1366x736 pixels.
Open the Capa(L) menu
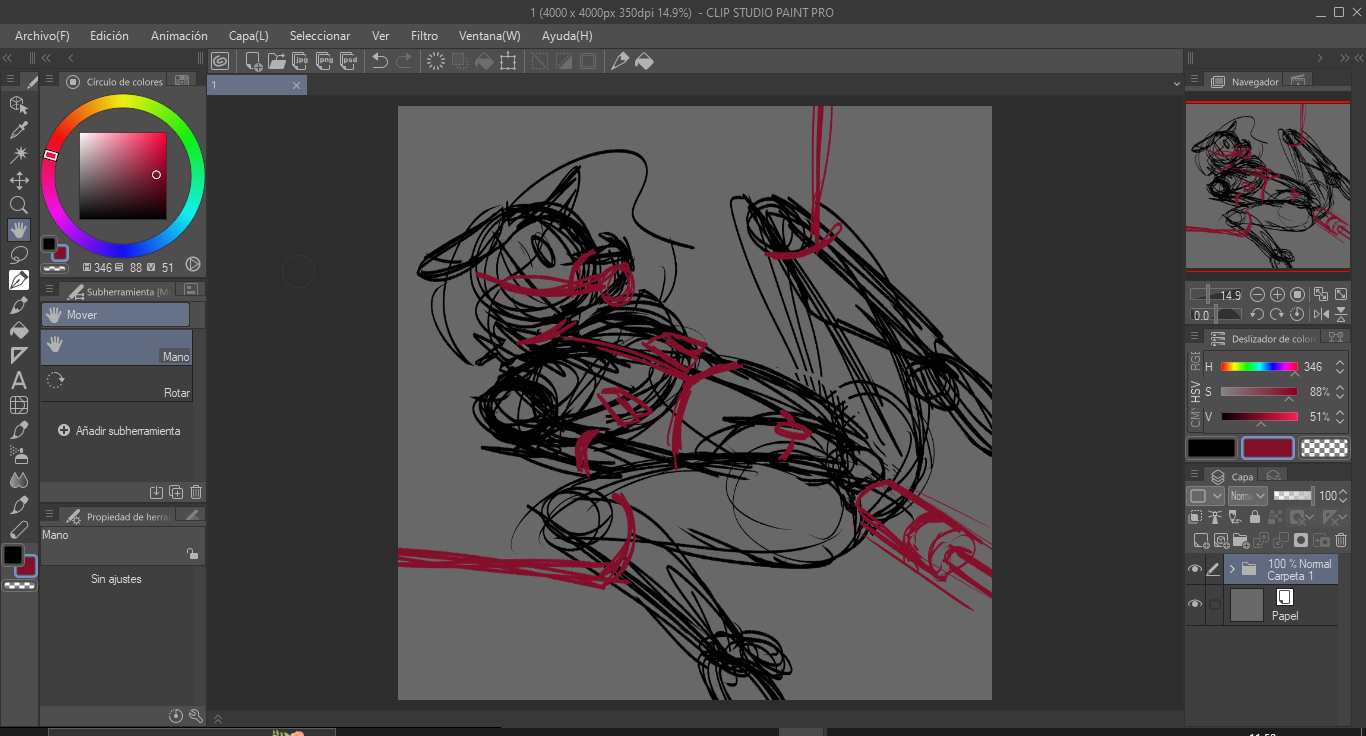[x=248, y=36]
